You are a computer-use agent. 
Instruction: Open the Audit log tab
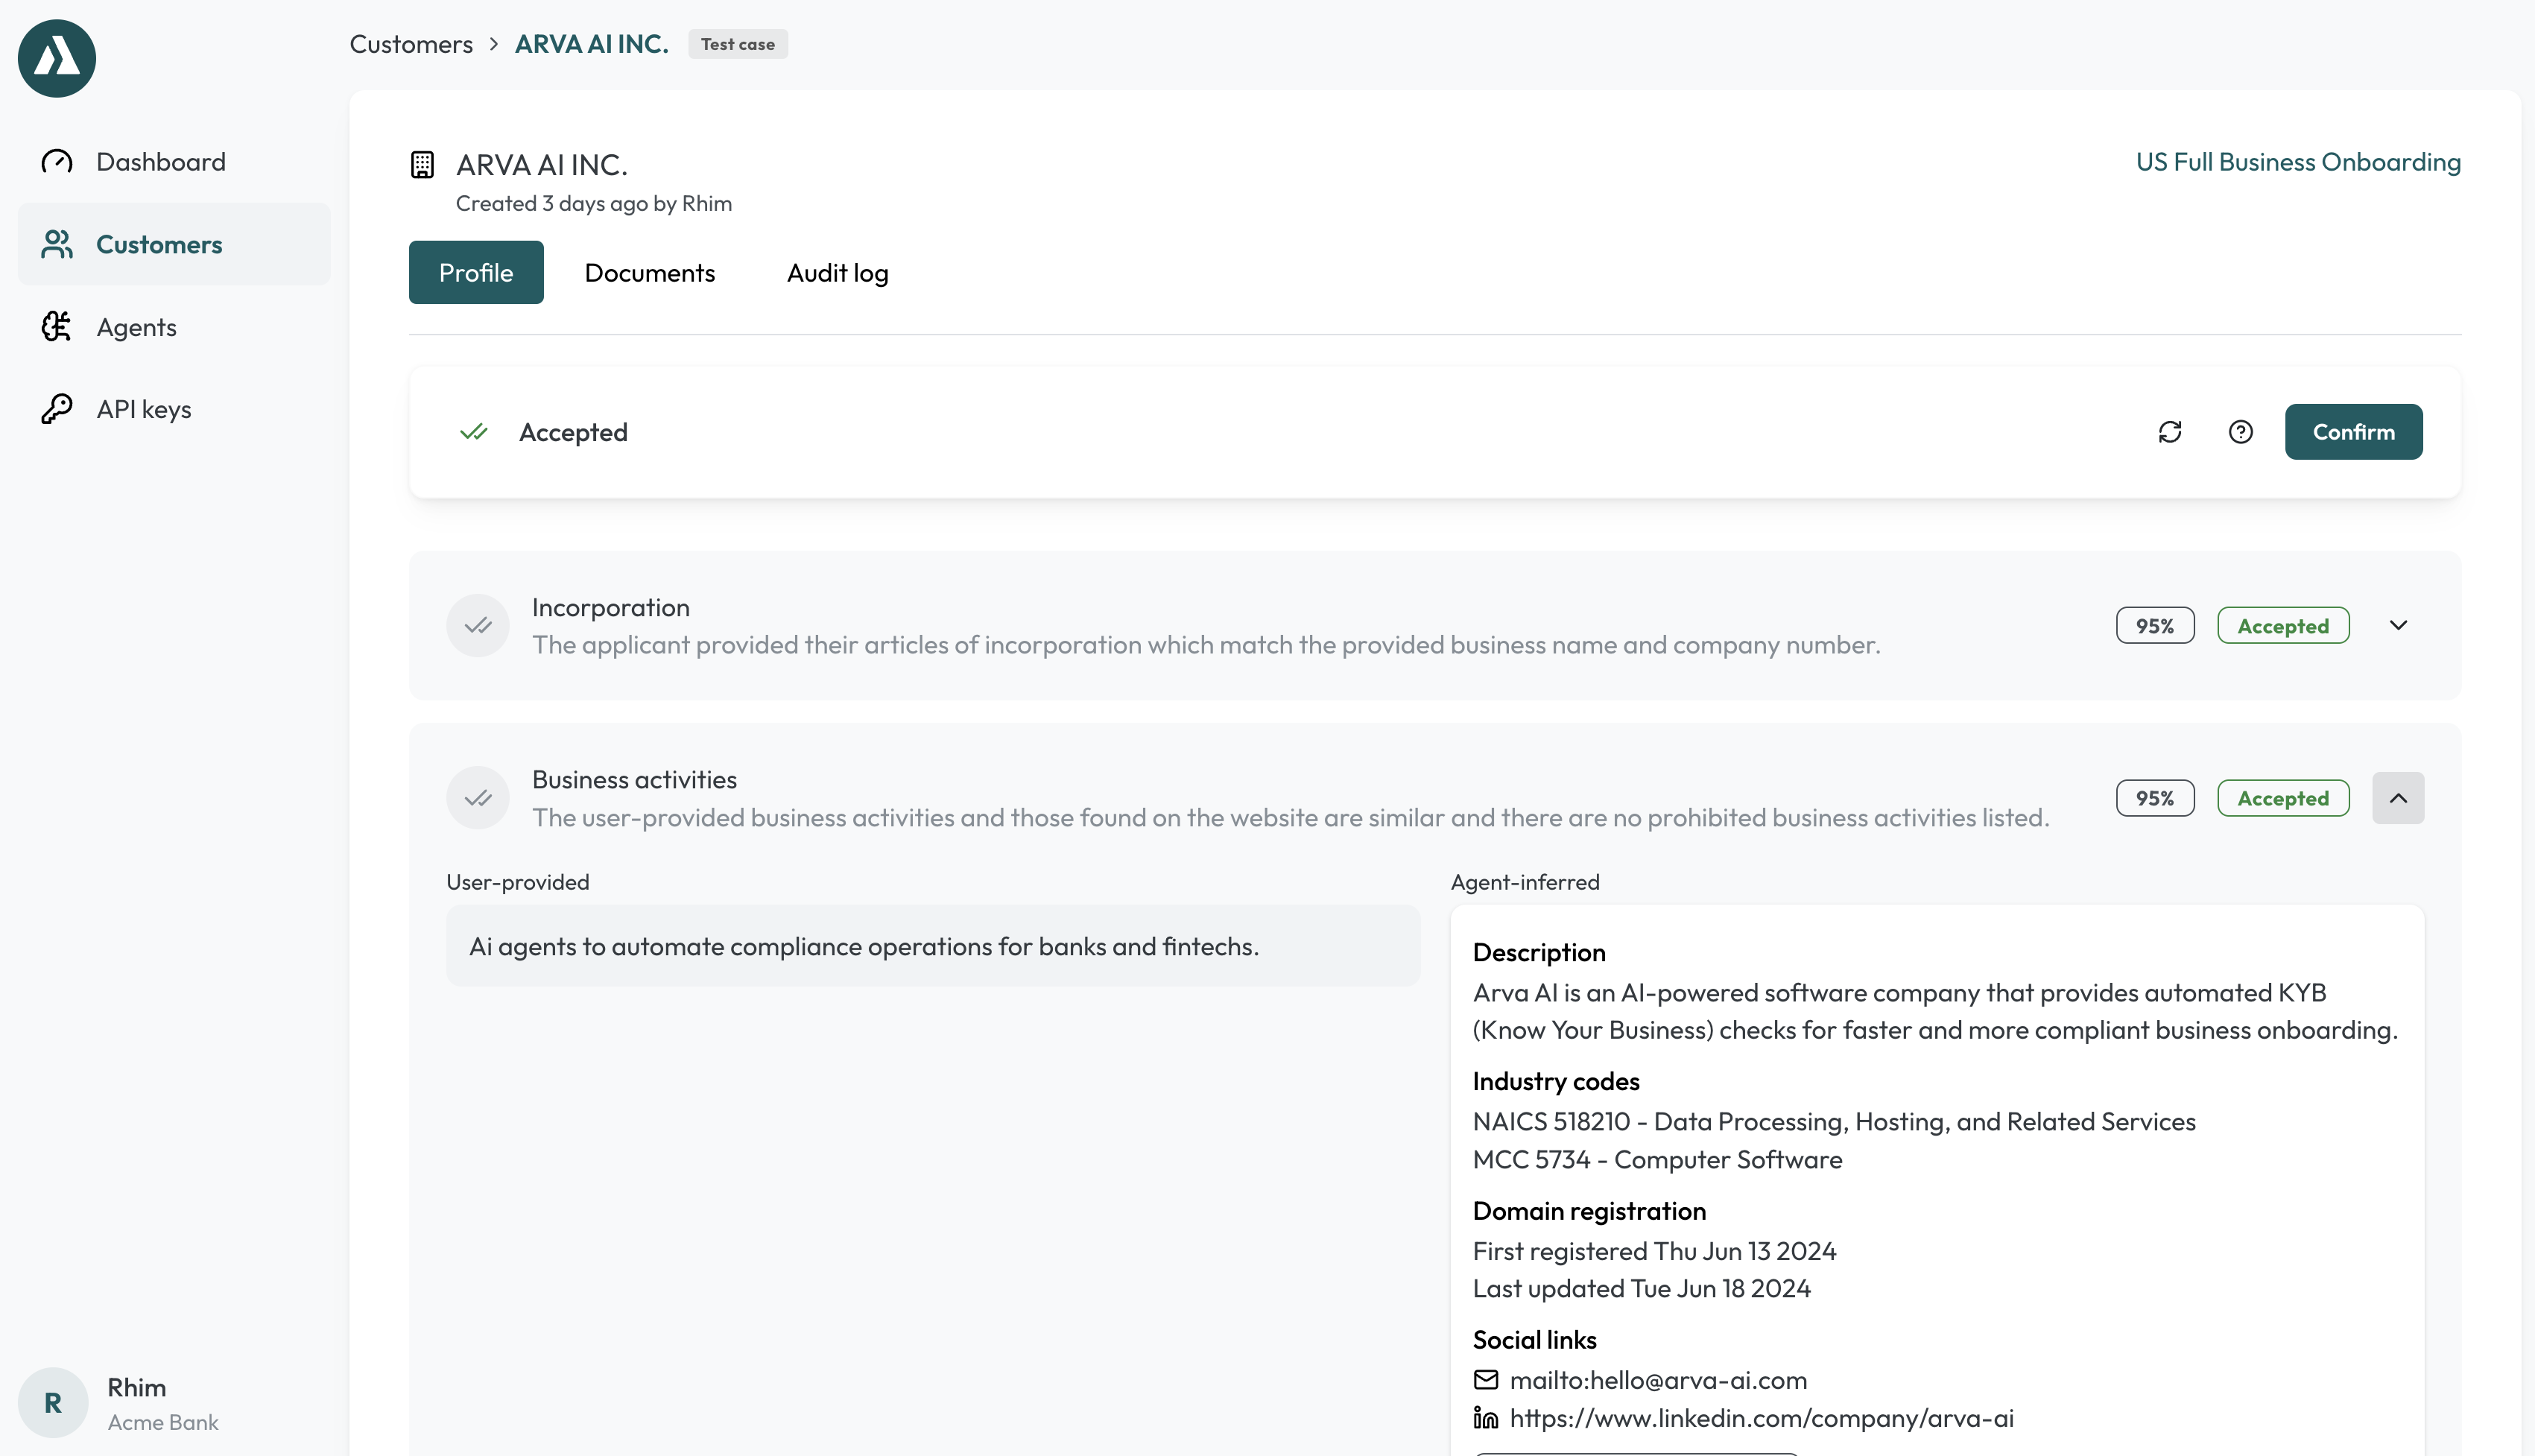[x=837, y=273]
